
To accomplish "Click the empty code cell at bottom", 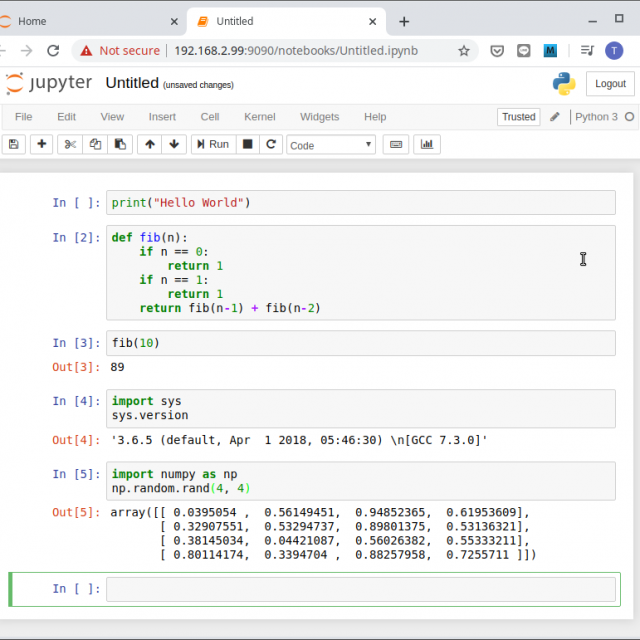I will click(x=360, y=589).
